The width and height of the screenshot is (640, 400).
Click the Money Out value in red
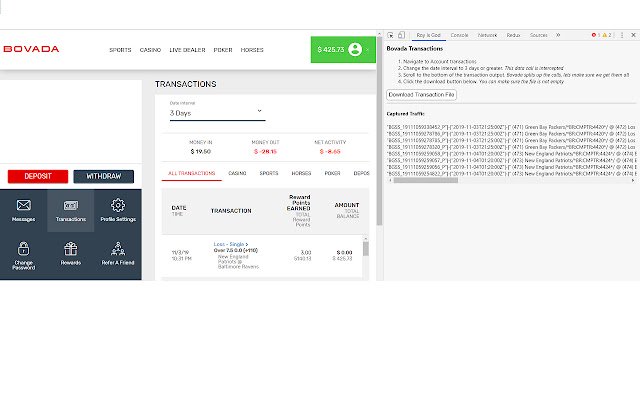(265, 151)
